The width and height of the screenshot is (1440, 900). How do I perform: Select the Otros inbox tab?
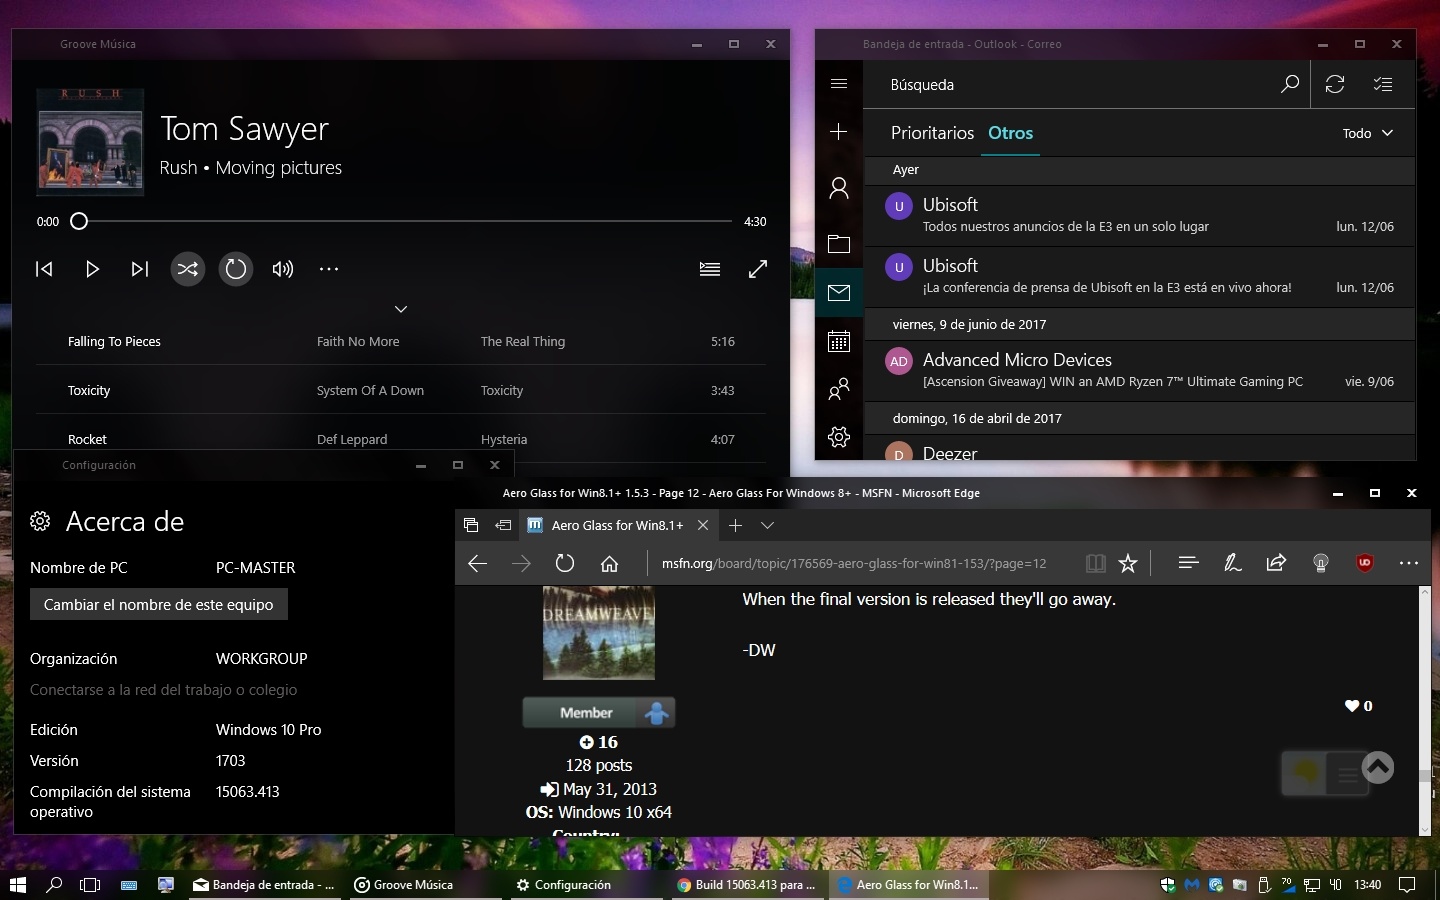pyautogui.click(x=1010, y=133)
